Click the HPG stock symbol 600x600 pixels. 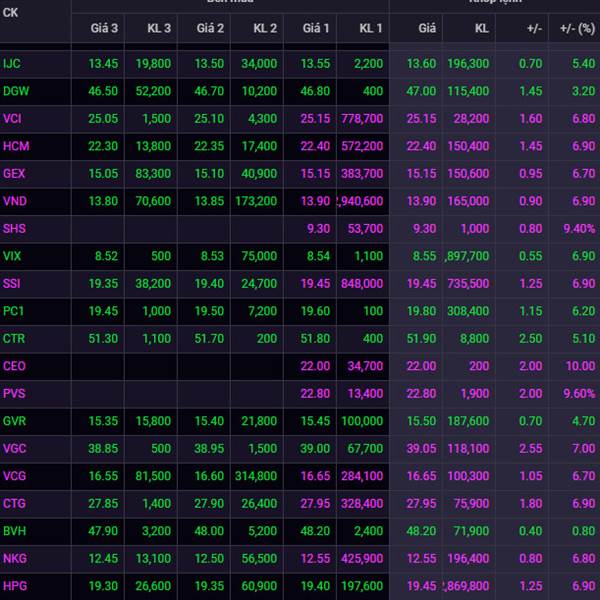point(15,586)
